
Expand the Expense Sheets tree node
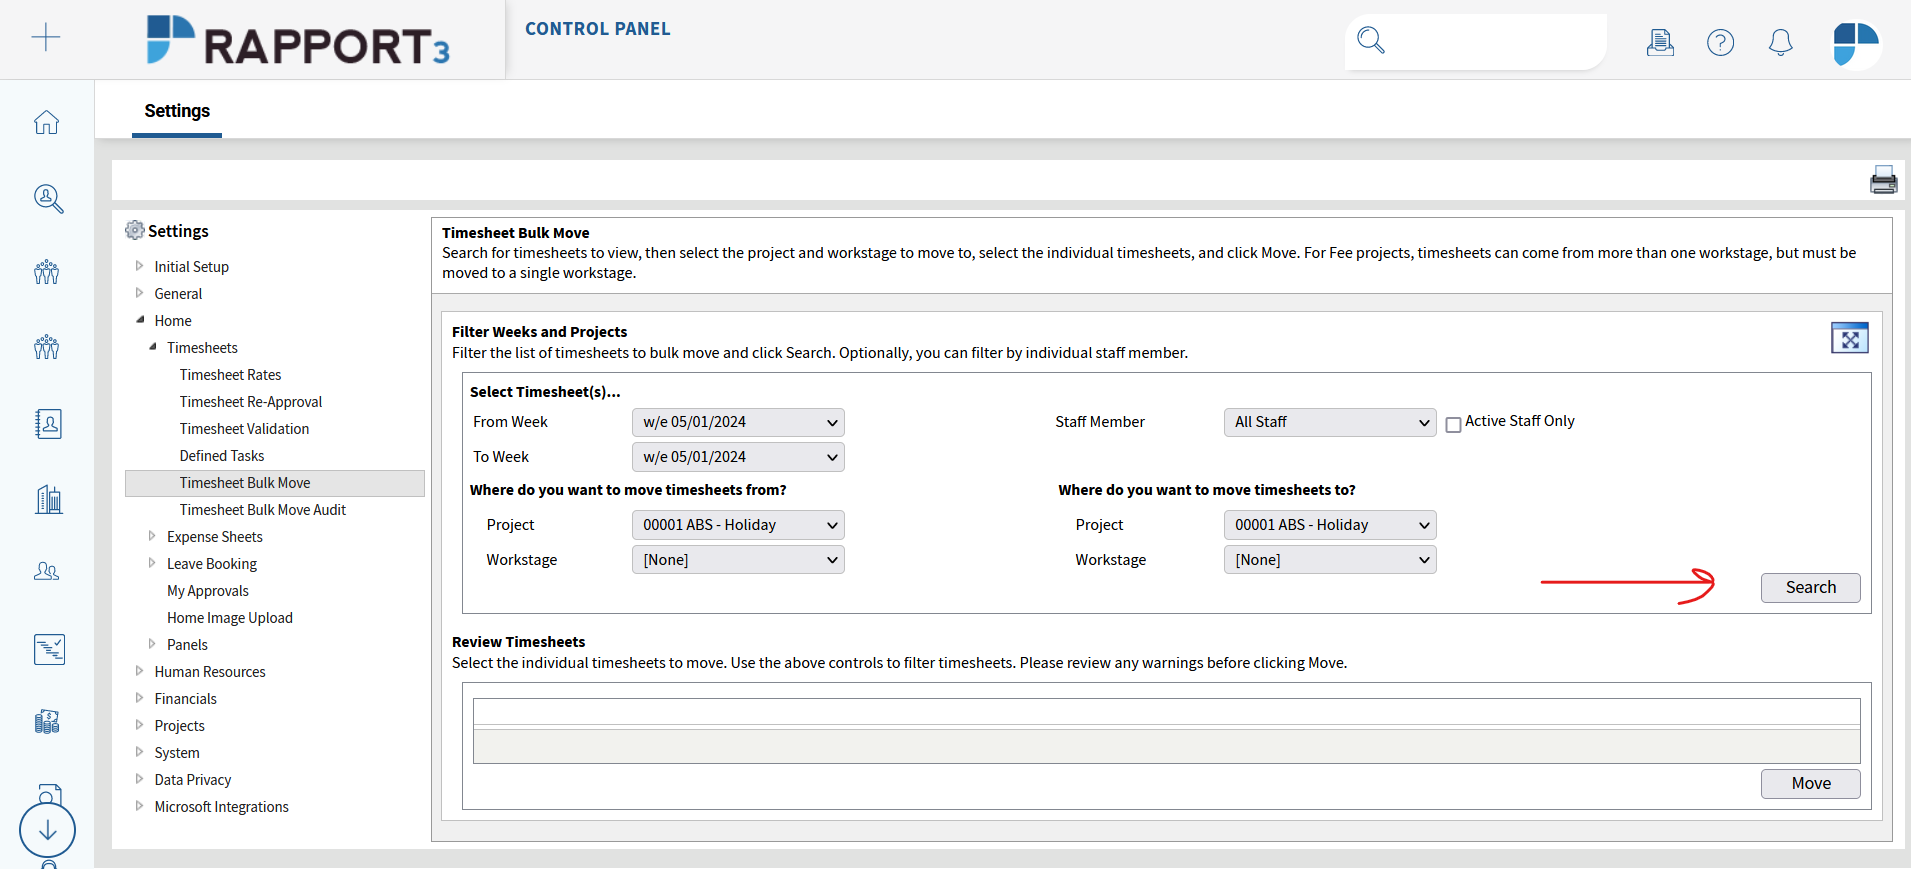[152, 536]
